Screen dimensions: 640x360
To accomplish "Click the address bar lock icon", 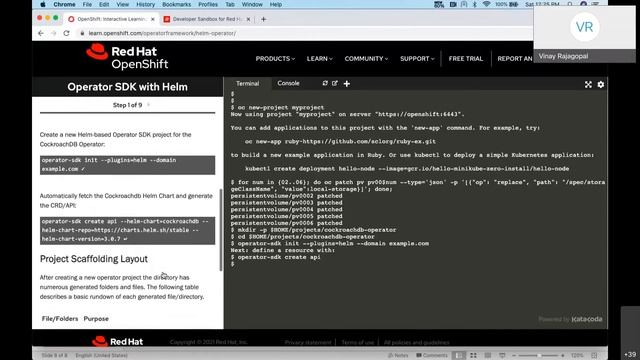I will (x=82, y=33).
